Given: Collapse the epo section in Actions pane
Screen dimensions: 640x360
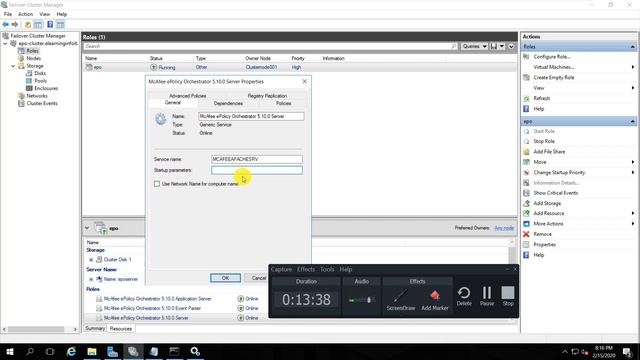Looking at the screenshot, I should [632, 121].
